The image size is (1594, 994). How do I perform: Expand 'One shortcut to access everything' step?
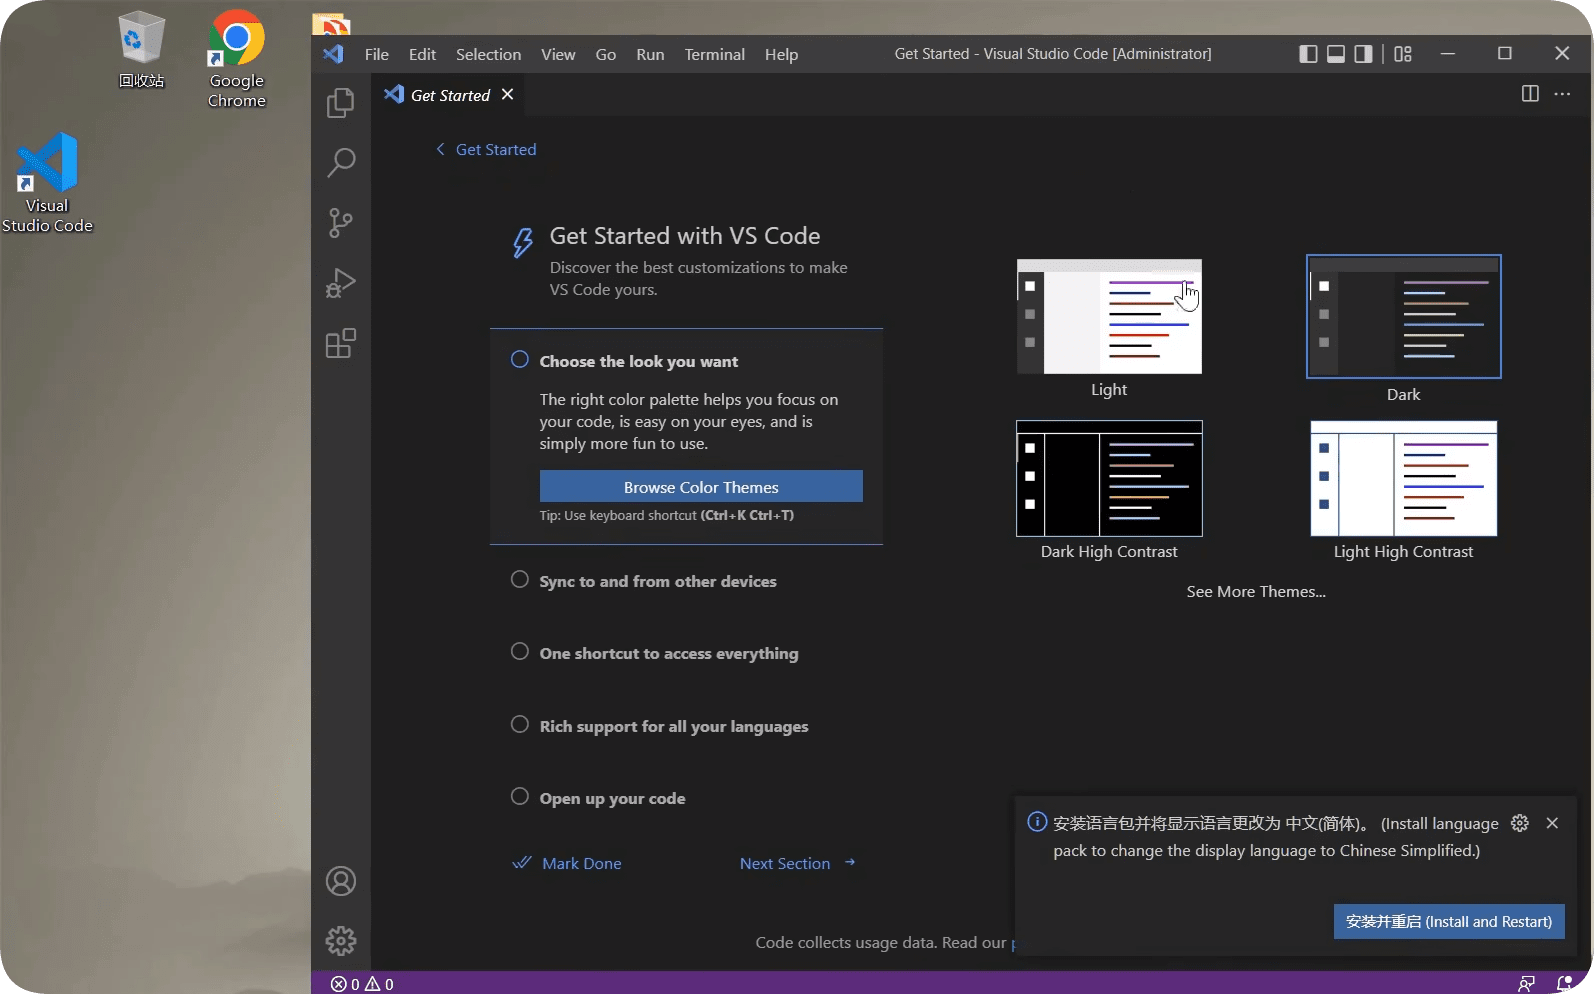[668, 654]
